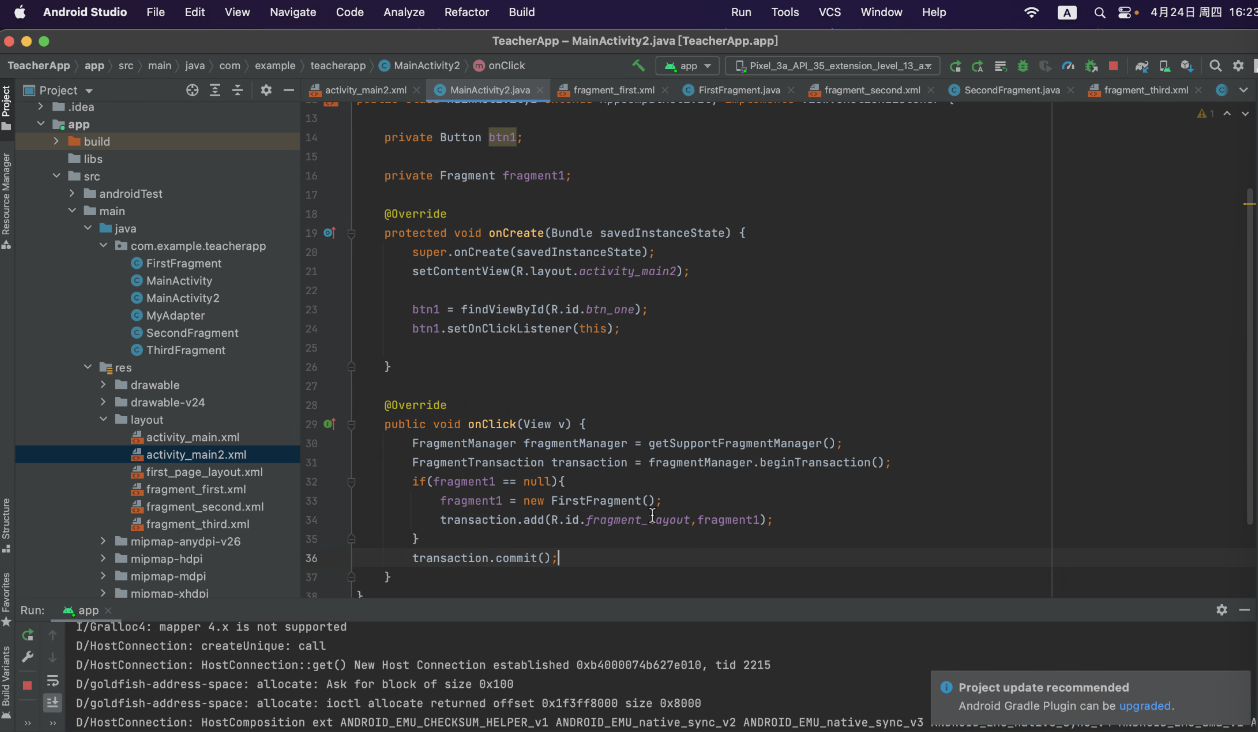Click Select Opened File target icon
This screenshot has width=1258, height=732.
coord(192,90)
